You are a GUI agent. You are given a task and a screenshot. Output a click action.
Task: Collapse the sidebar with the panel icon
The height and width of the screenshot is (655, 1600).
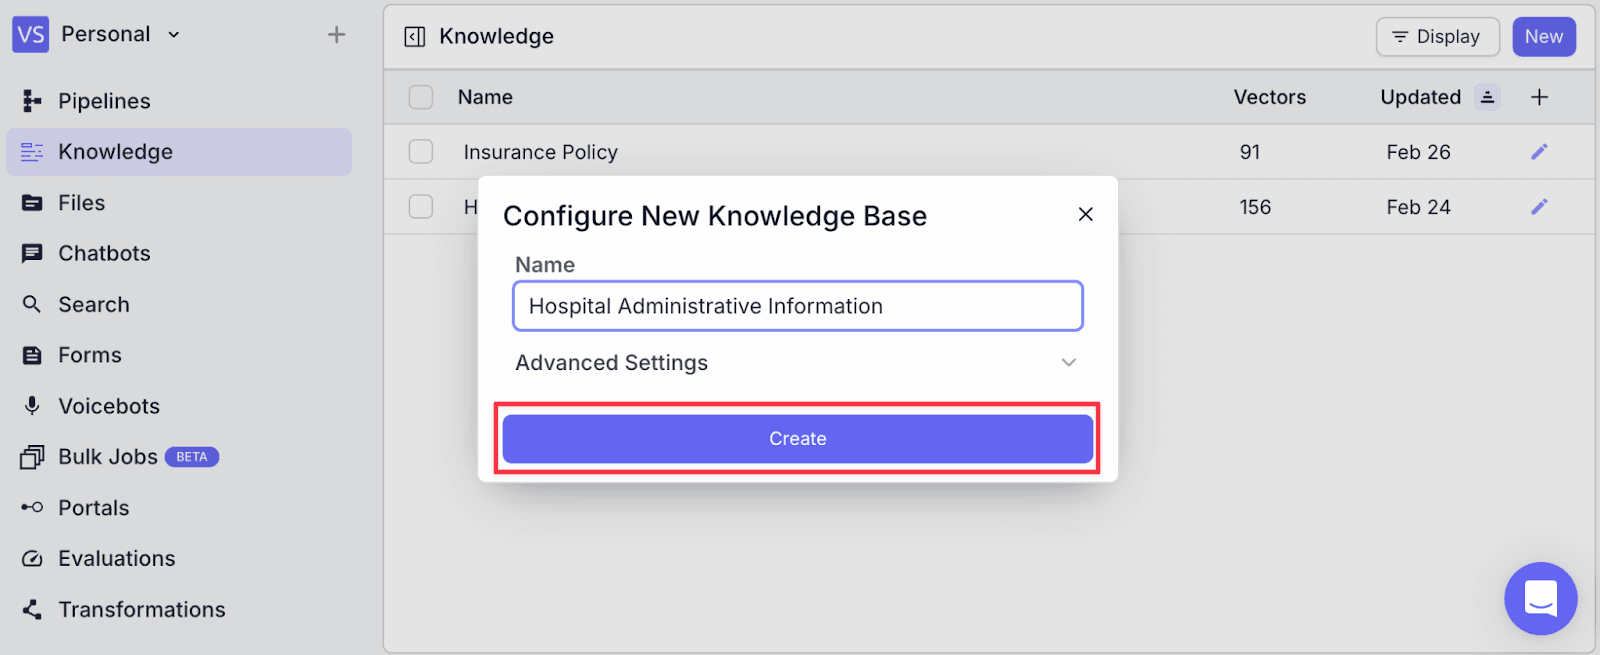[414, 37]
